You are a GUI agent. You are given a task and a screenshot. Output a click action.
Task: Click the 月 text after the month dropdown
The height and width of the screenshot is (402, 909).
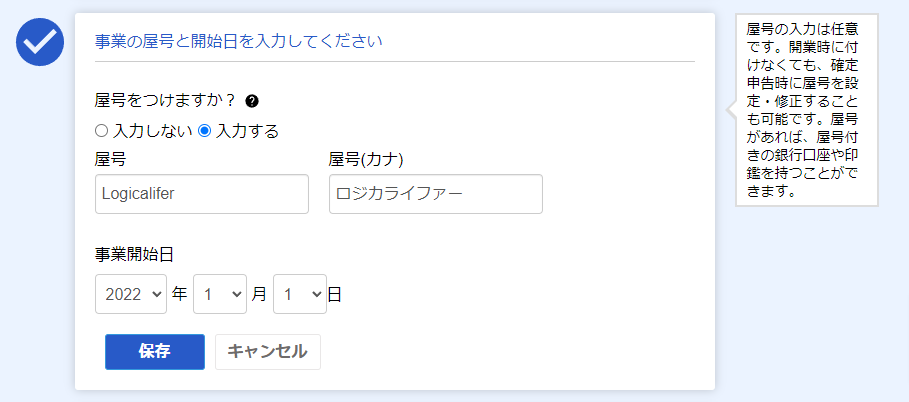(x=259, y=294)
